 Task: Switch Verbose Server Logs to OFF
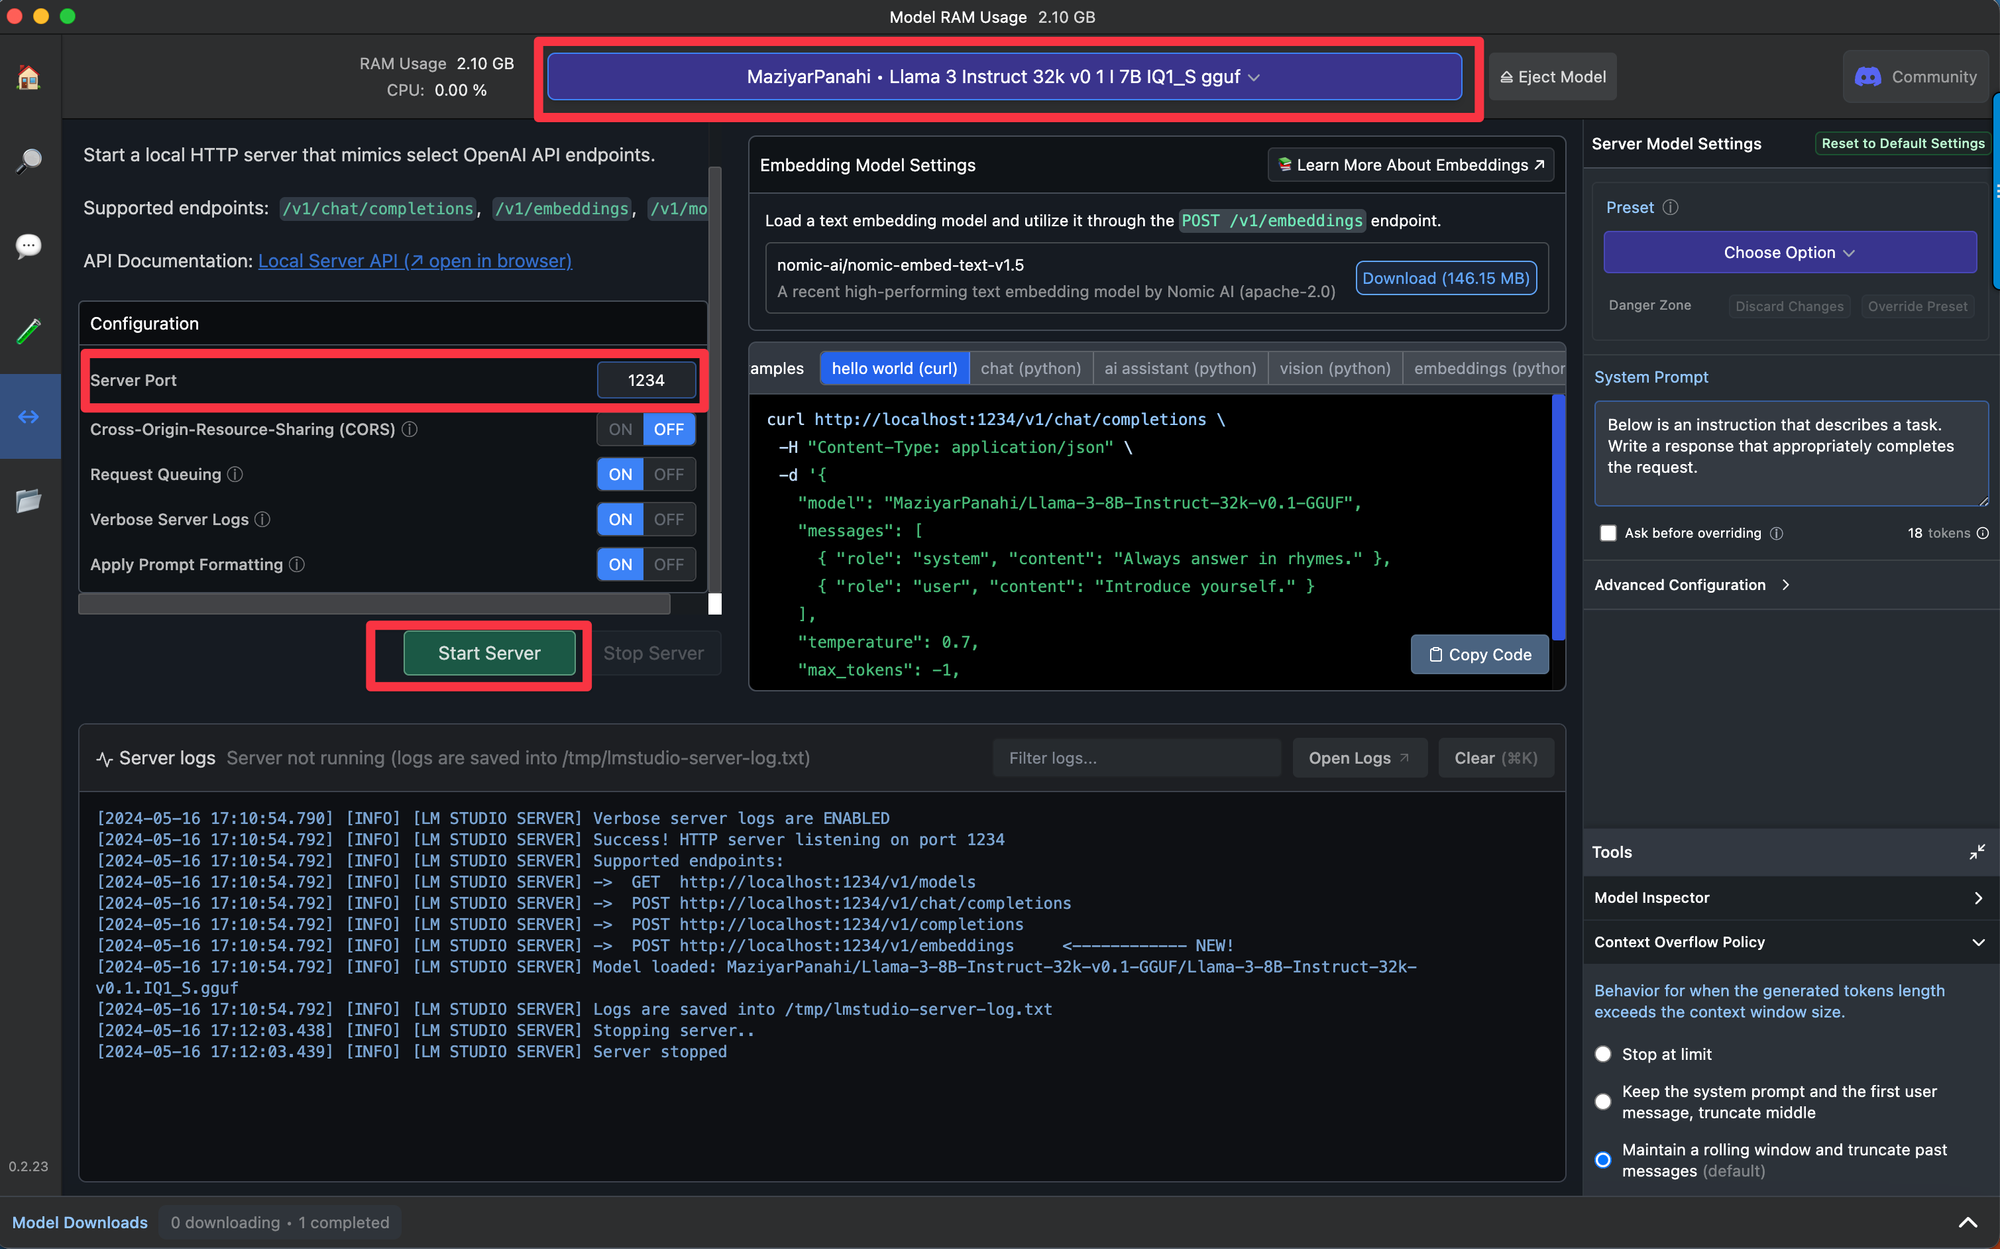[x=669, y=519]
